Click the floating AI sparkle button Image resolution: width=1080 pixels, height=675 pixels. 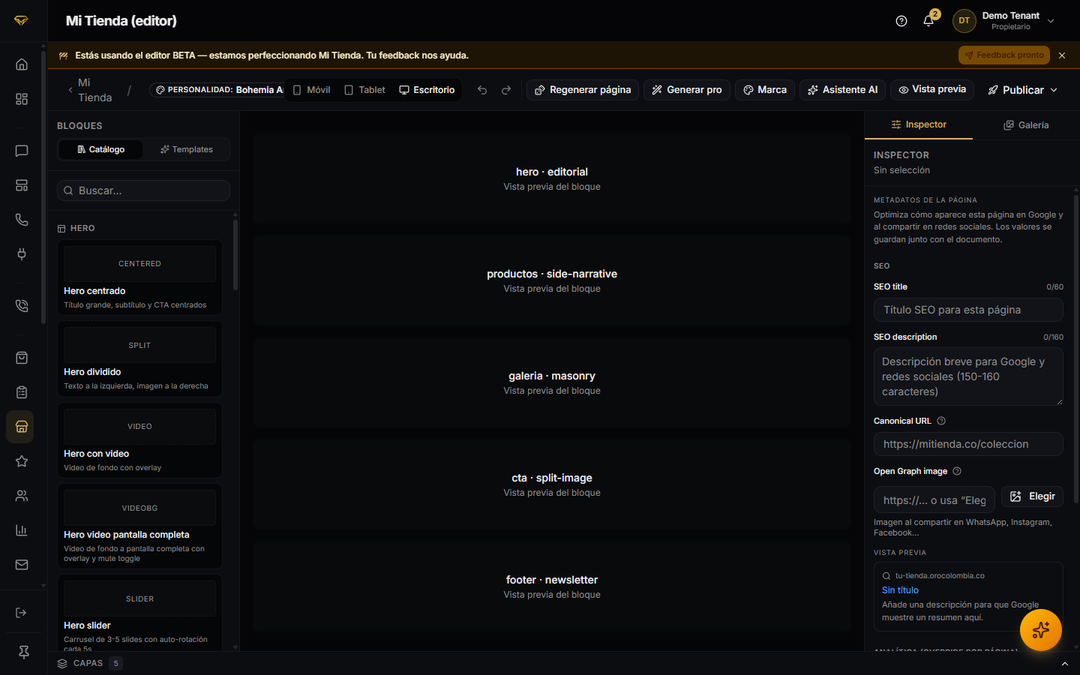coord(1040,630)
